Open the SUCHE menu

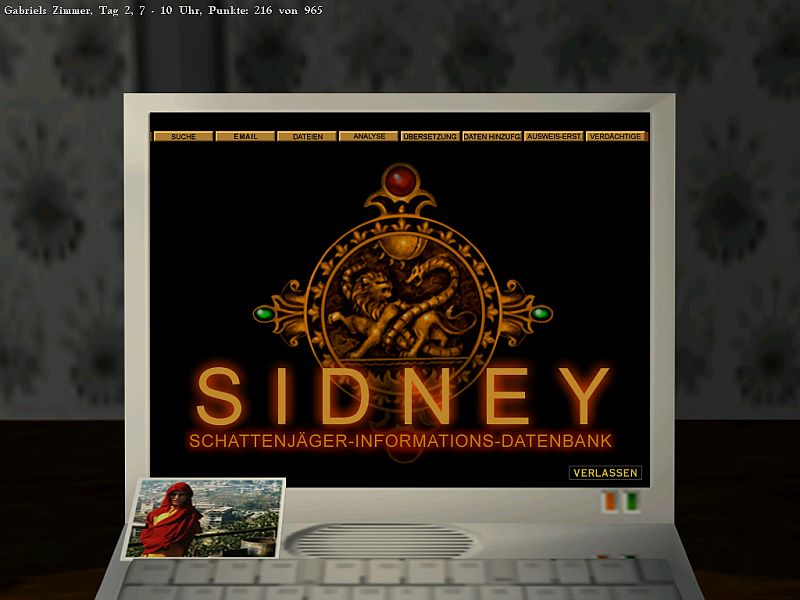click(183, 136)
